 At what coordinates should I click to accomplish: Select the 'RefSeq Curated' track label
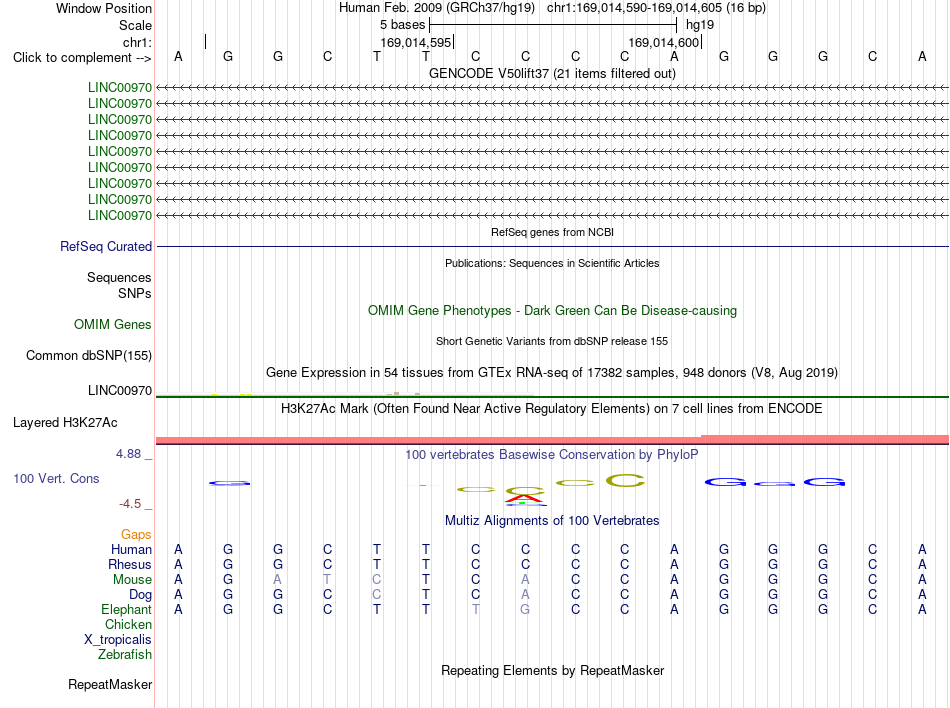(x=106, y=246)
